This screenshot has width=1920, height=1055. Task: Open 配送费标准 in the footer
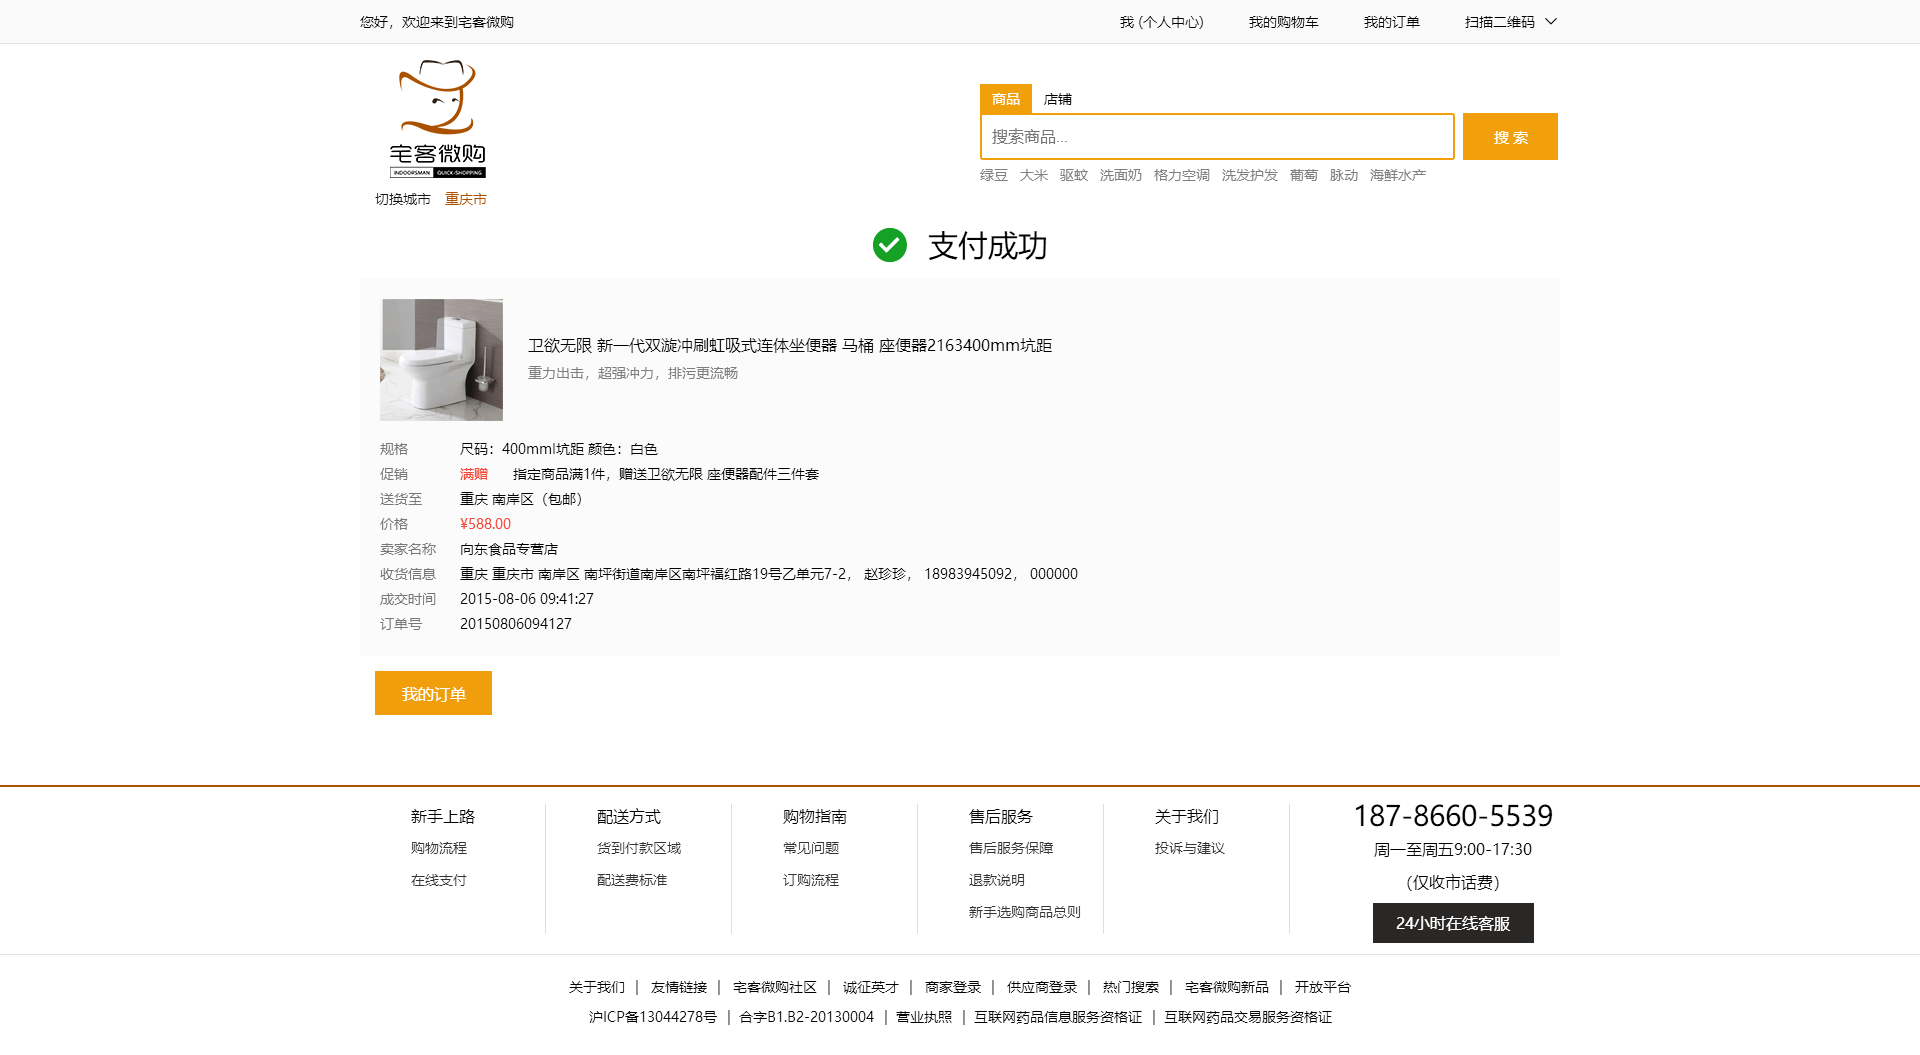(x=631, y=880)
